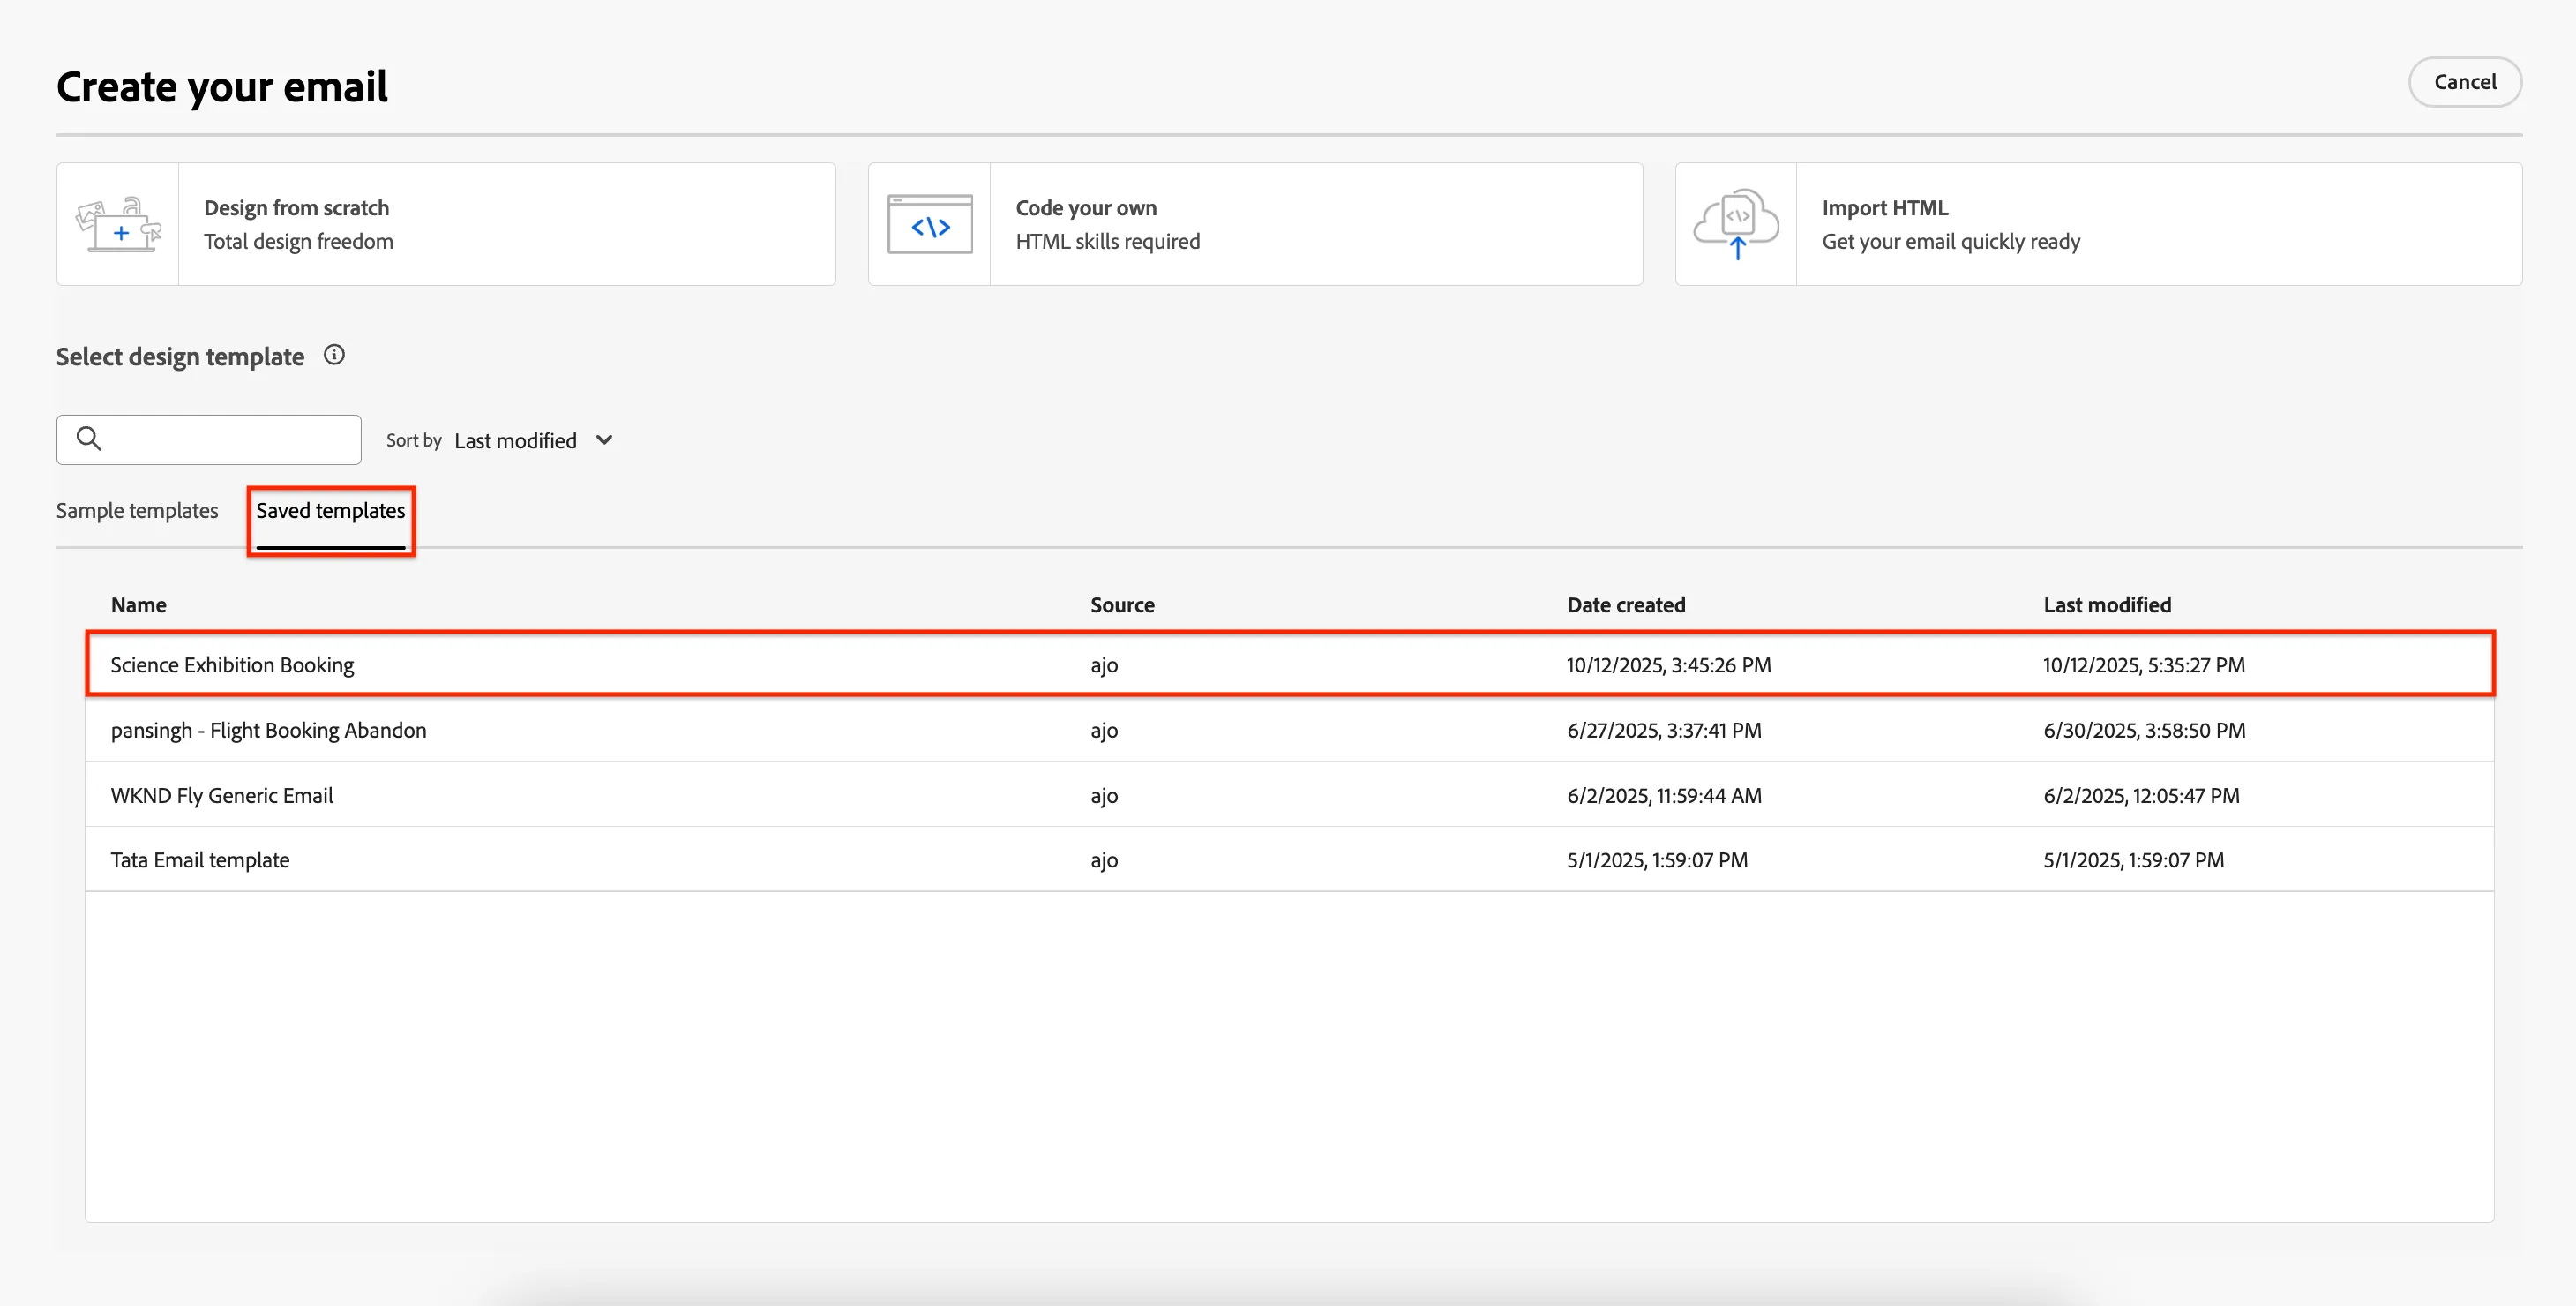
Task: Select pansingh - Flight Booking Abandon template
Action: click(x=1290, y=730)
